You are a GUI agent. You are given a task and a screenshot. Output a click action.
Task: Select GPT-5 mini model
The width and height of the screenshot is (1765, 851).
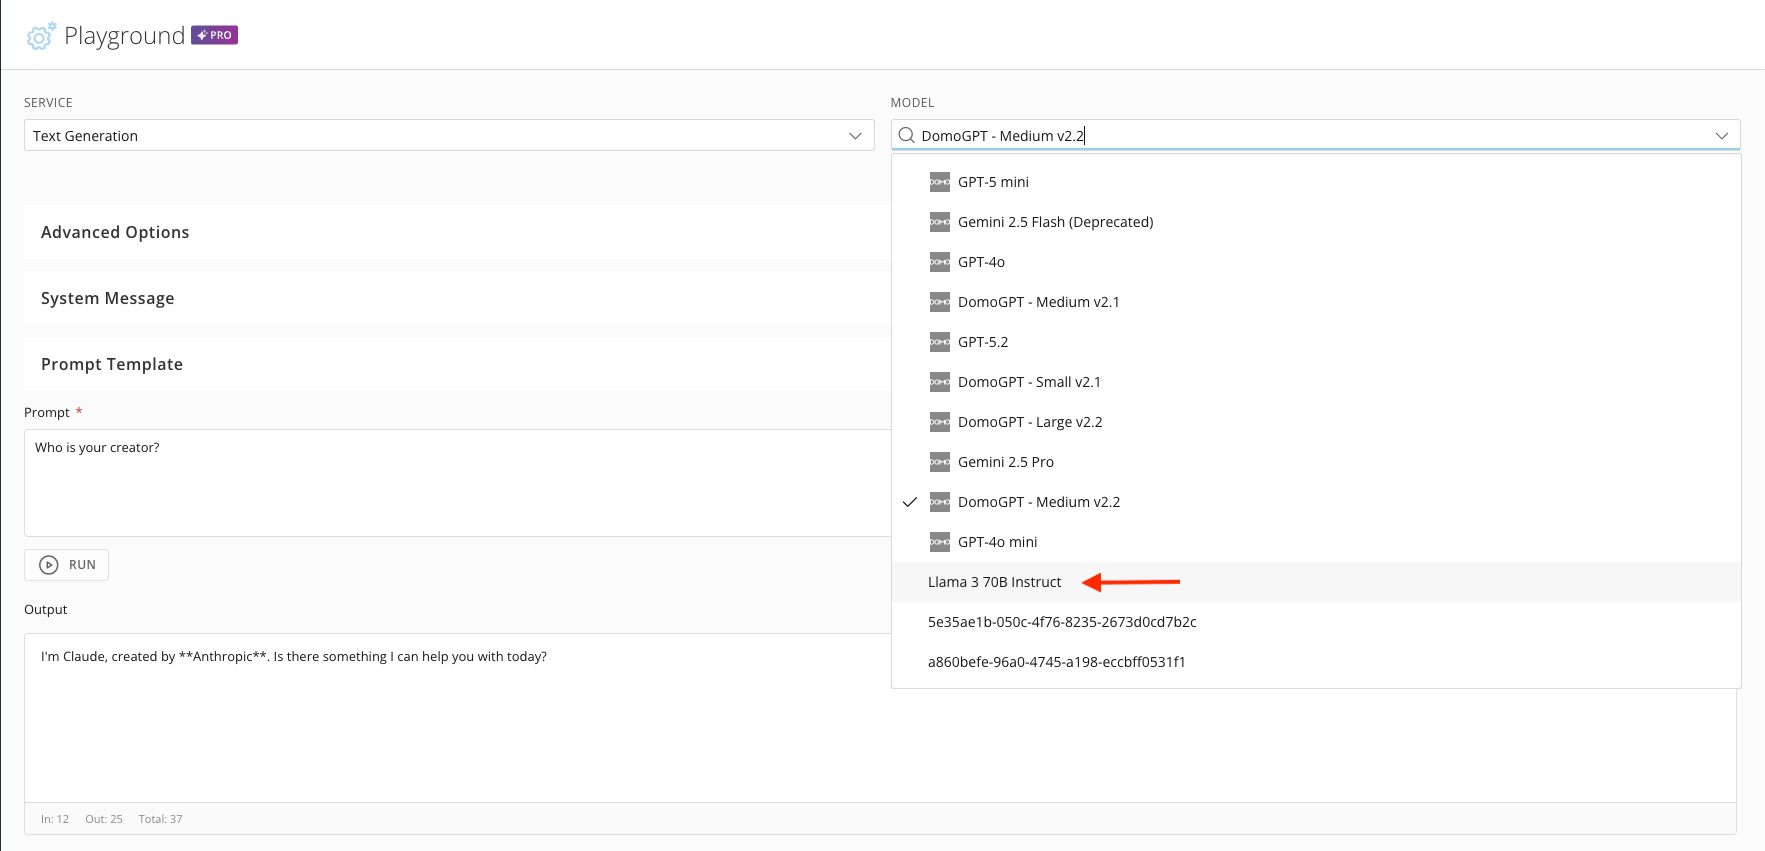[1316, 182]
